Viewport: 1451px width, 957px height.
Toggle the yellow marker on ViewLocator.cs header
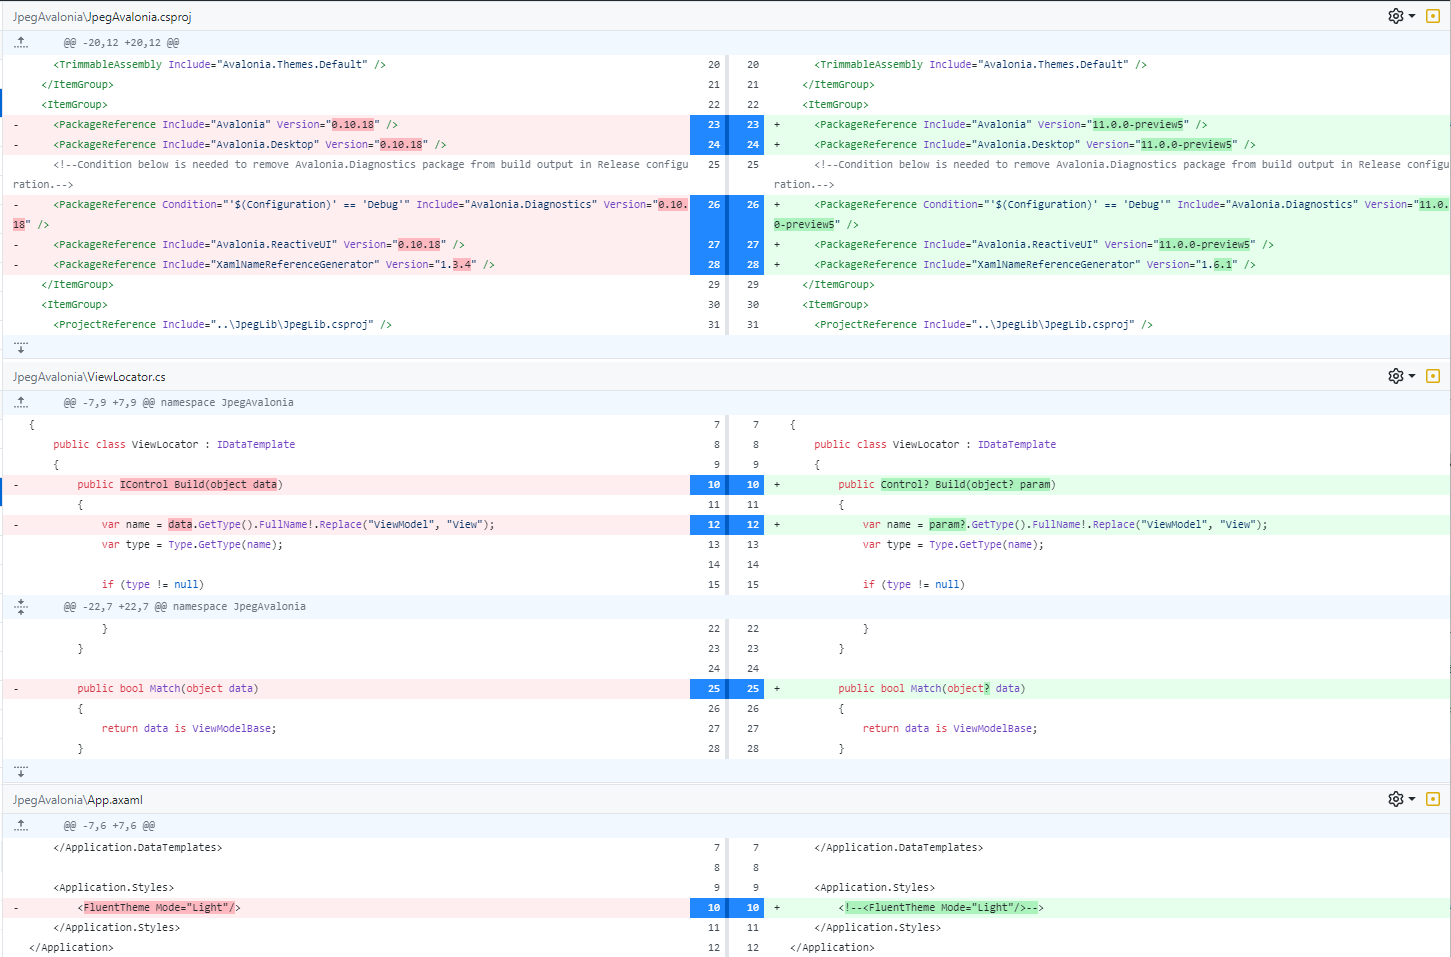(1433, 376)
